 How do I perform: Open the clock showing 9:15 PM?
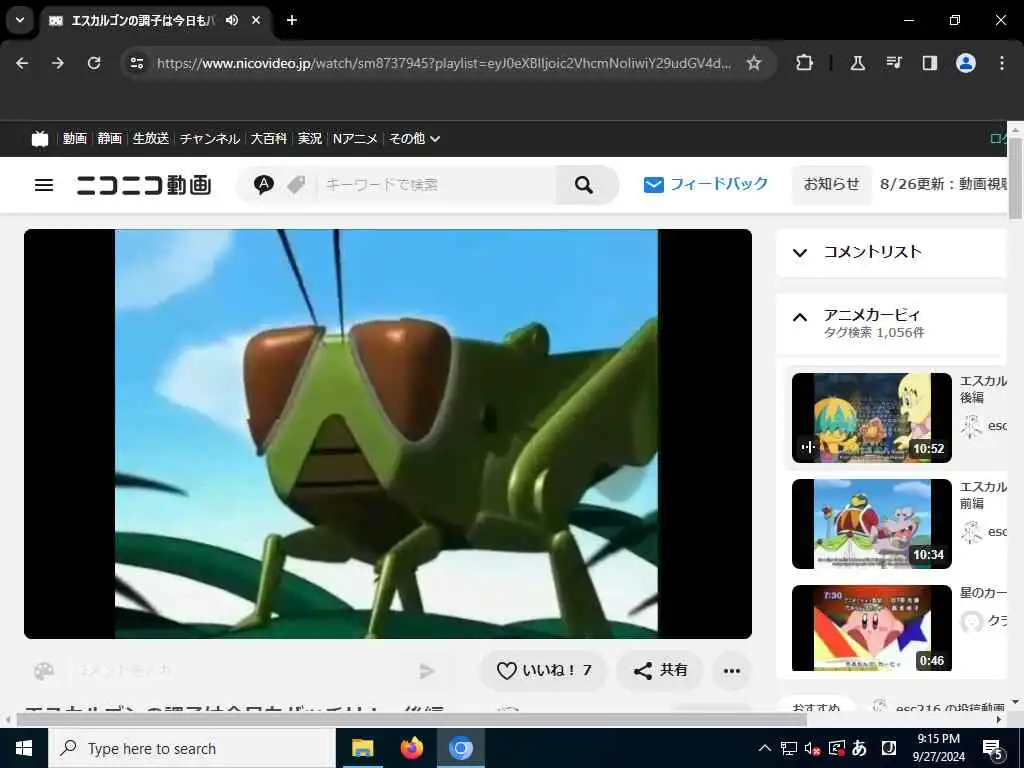[x=938, y=748]
